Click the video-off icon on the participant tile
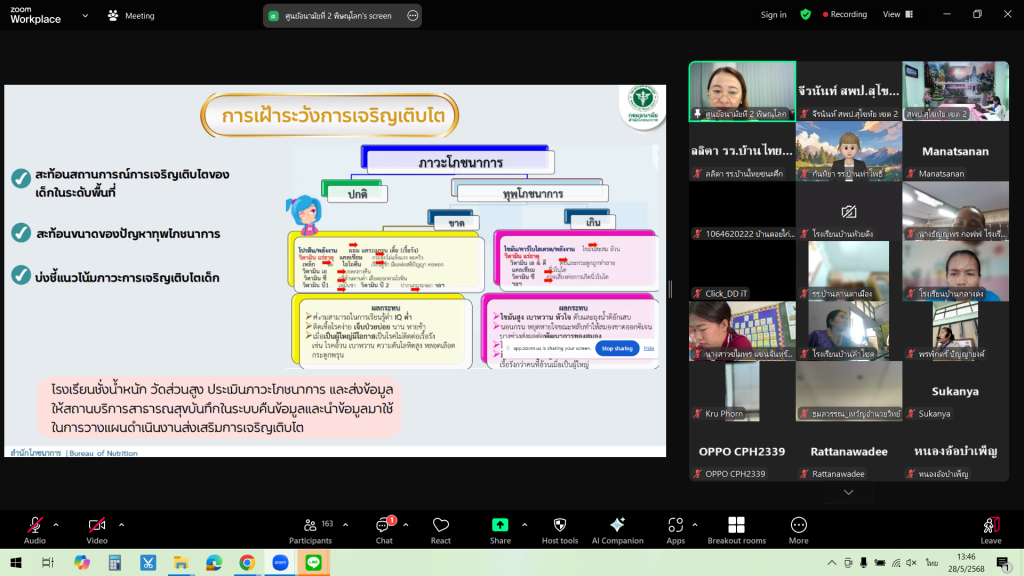Image resolution: width=1024 pixels, height=576 pixels. [848, 211]
